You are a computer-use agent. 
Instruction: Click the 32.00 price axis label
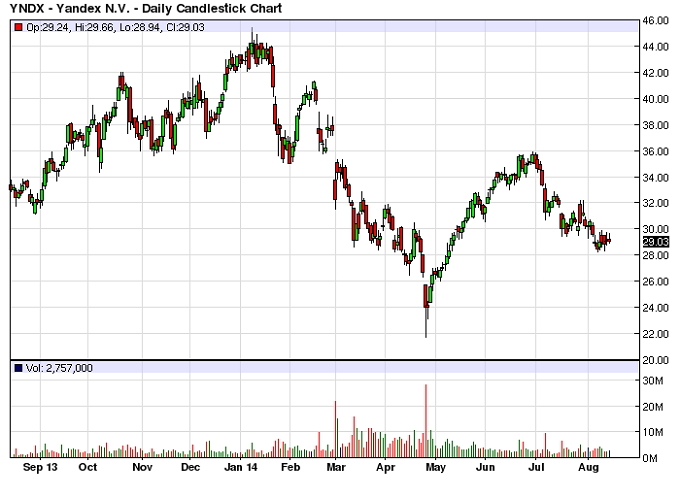pos(656,203)
